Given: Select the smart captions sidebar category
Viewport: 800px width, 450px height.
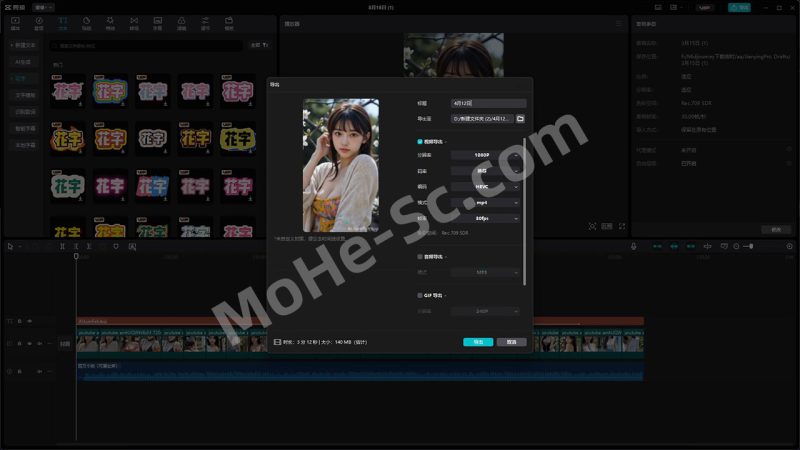Looking at the screenshot, I should point(24,129).
